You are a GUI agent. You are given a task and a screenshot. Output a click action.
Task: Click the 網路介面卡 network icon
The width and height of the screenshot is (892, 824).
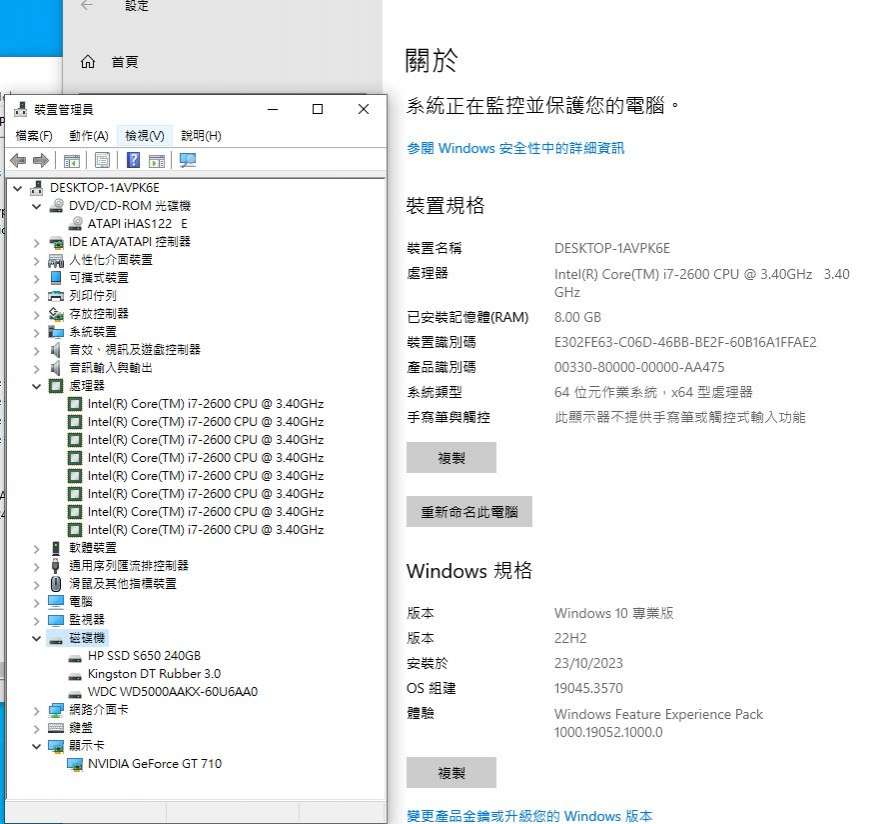point(56,710)
